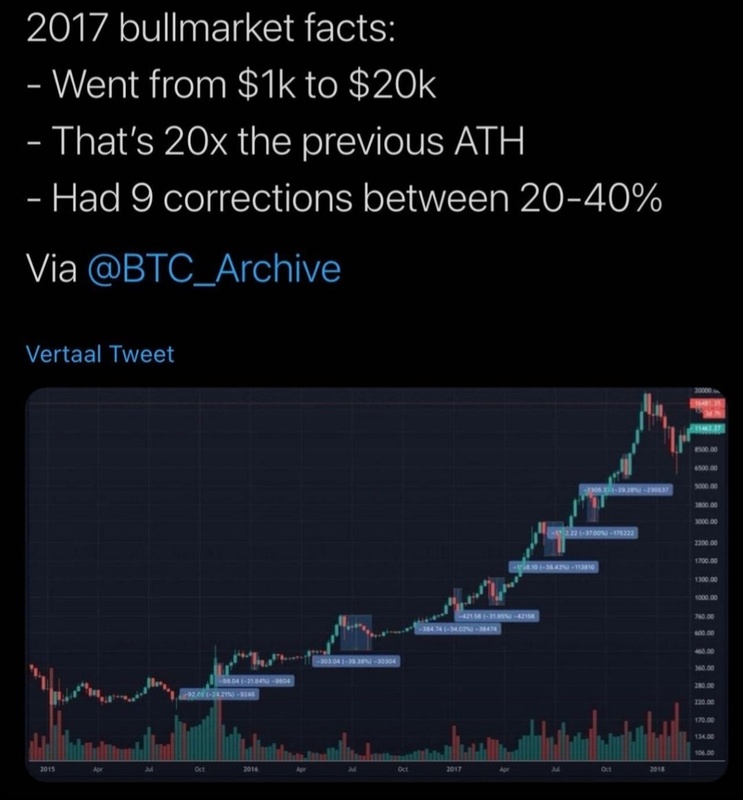Click the "2017 bullmarket facts:" heading text
This screenshot has width=743, height=800.
point(211,30)
